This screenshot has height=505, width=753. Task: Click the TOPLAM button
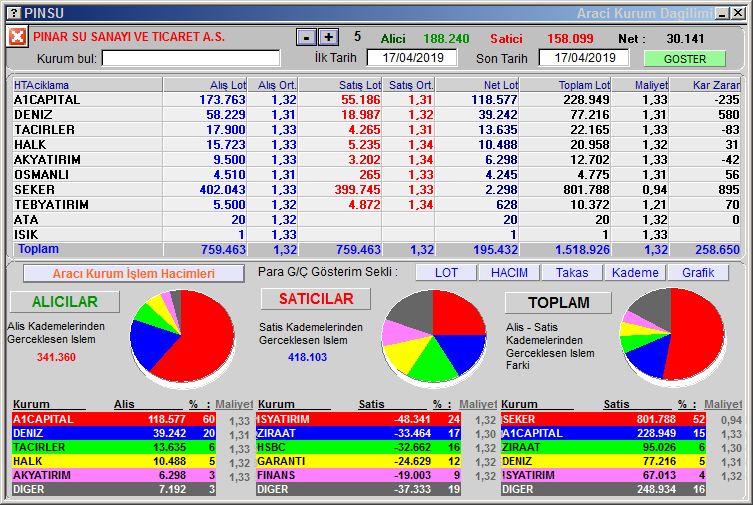pyautogui.click(x=559, y=302)
